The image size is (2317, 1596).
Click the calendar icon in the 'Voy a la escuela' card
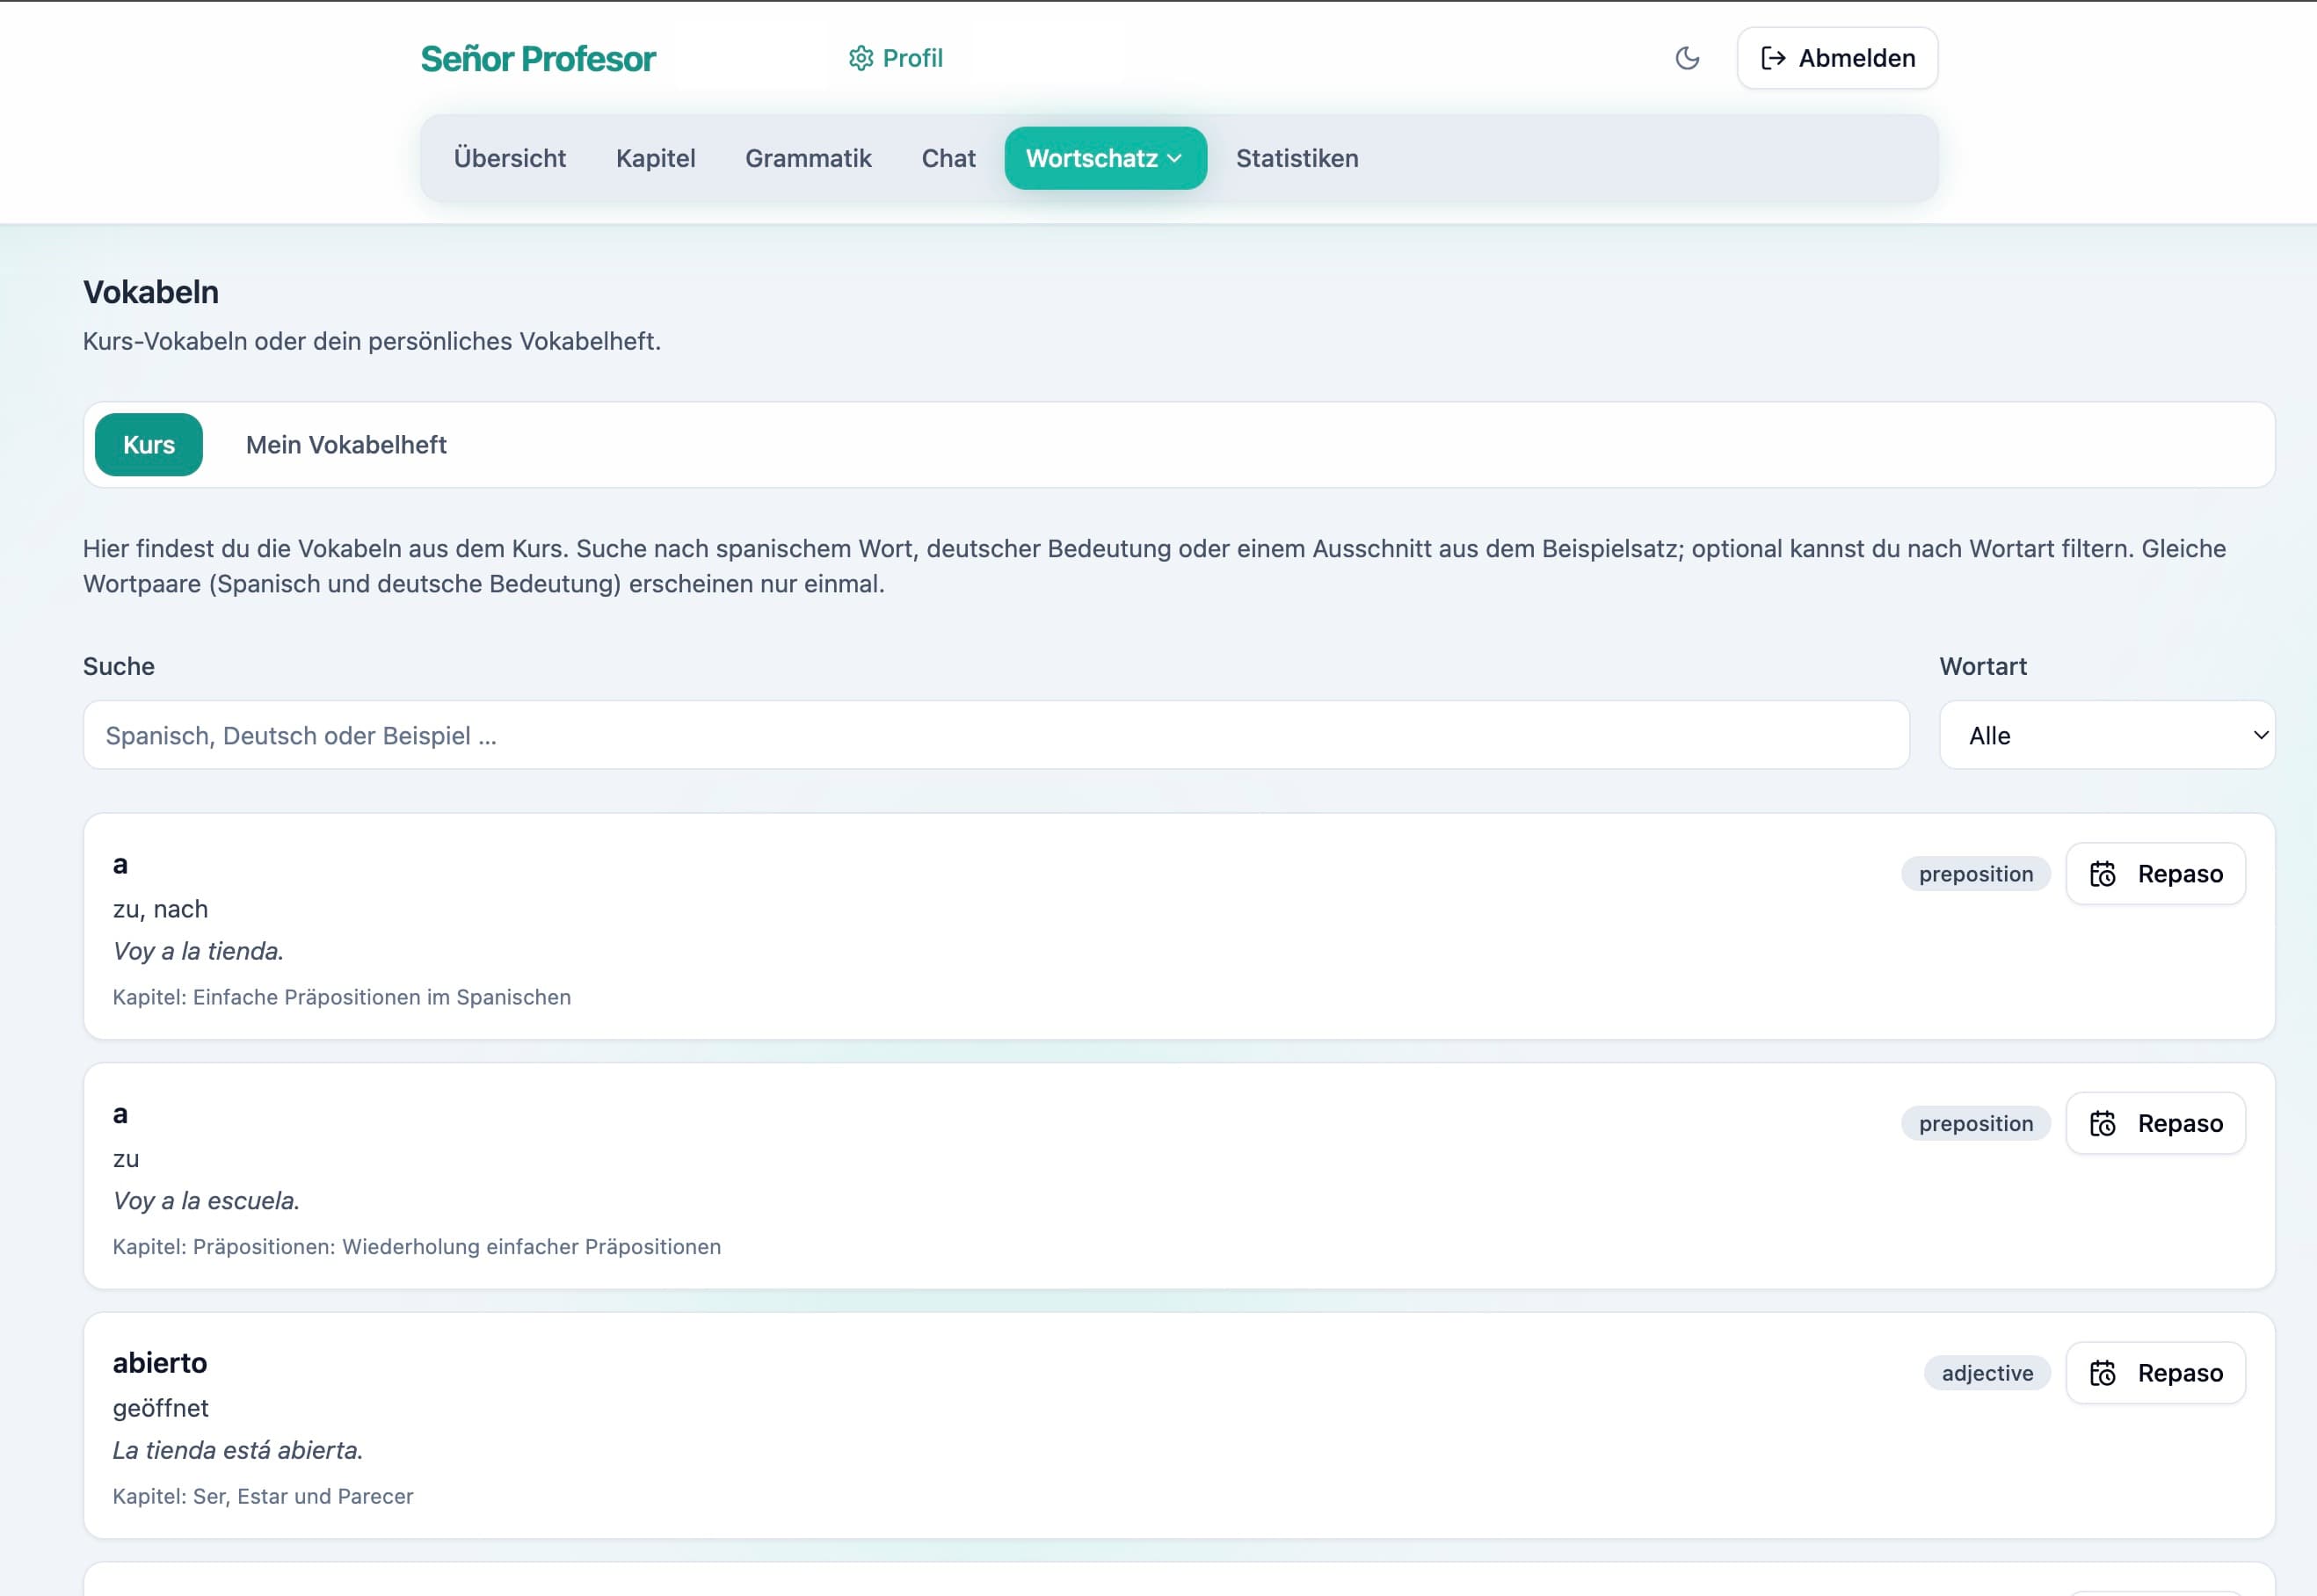[2102, 1123]
